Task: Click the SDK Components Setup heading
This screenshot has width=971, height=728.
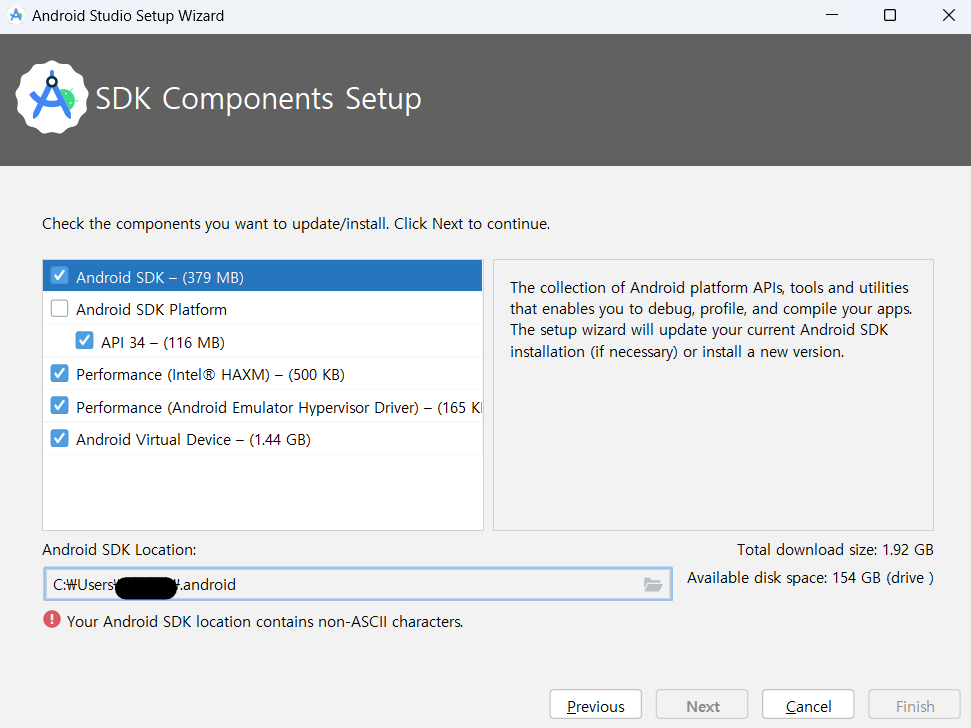Action: coord(258,99)
